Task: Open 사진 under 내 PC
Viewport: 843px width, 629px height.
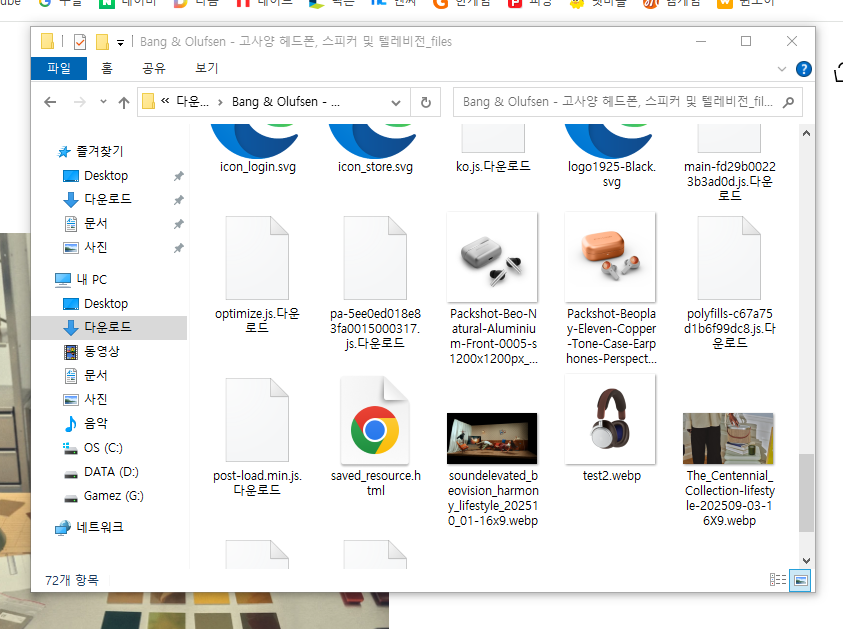Action: click(x=96, y=399)
